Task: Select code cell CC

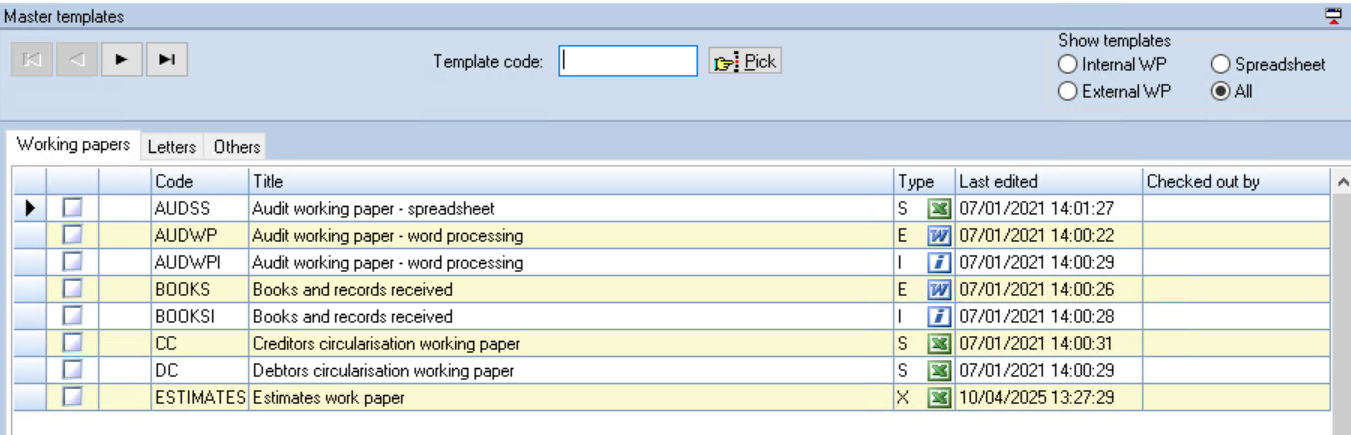Action: click(199, 344)
